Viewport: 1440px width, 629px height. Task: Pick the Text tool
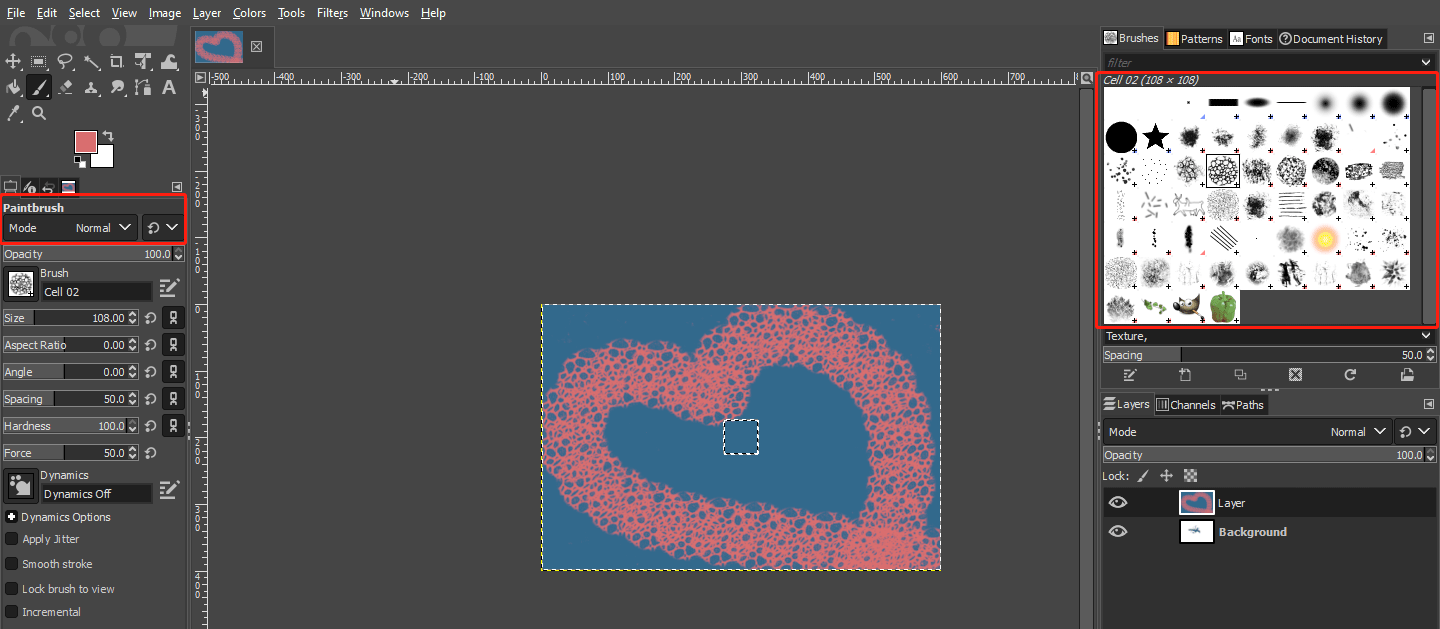click(168, 87)
